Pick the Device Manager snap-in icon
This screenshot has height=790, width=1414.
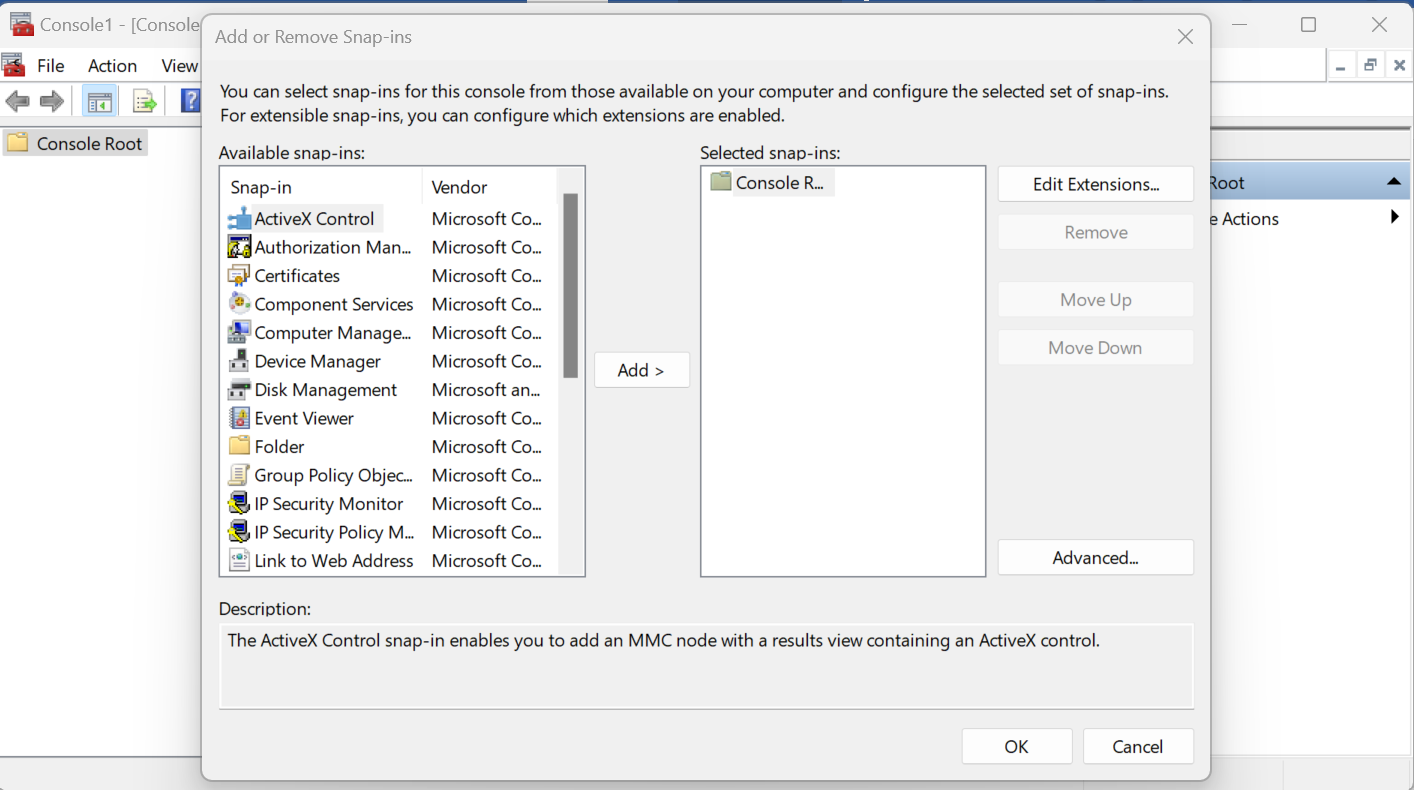pyautogui.click(x=239, y=361)
